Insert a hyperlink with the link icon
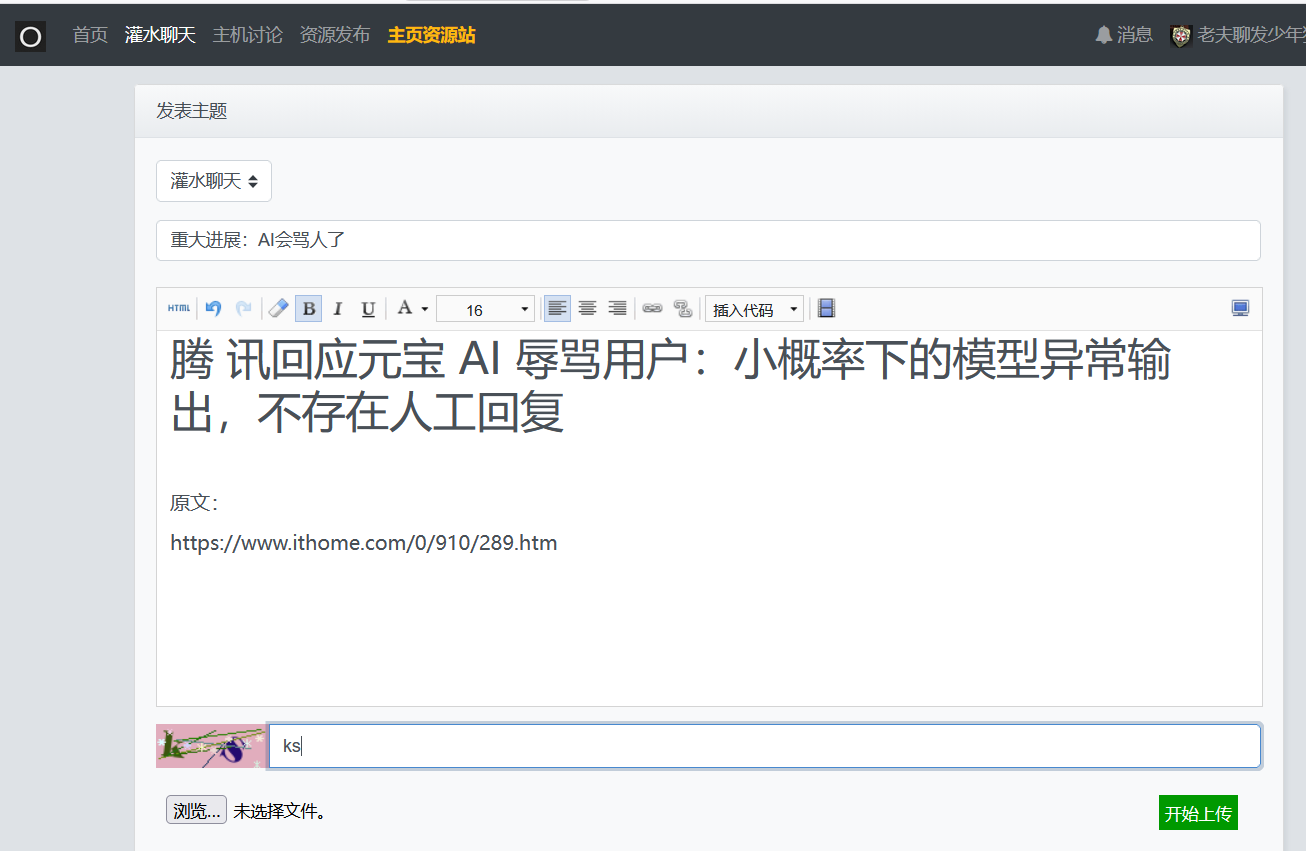The height and width of the screenshot is (851, 1306). (x=652, y=309)
